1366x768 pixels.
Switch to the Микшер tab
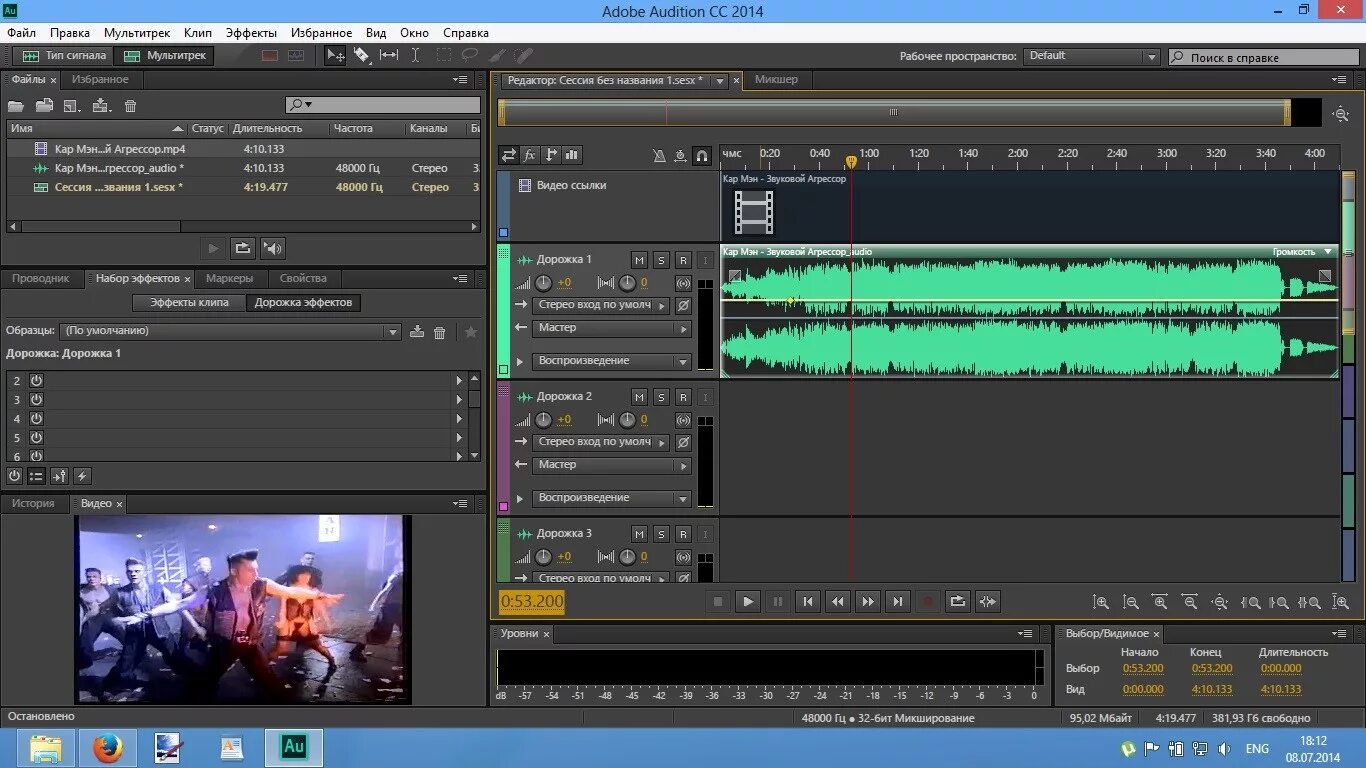click(x=776, y=80)
